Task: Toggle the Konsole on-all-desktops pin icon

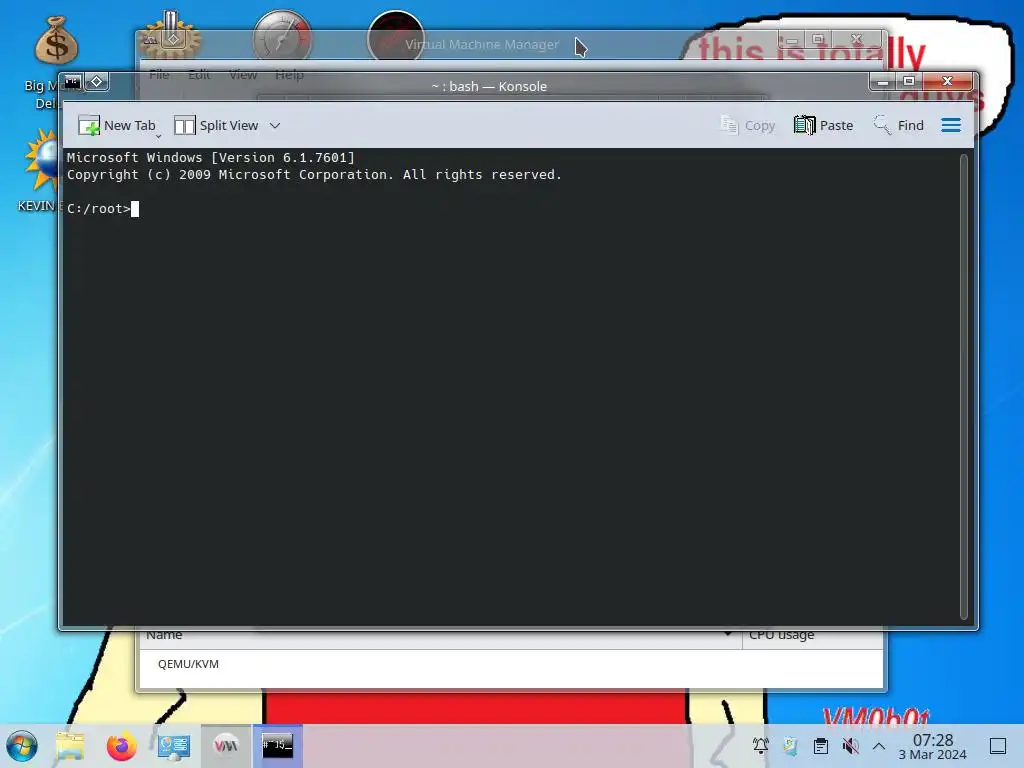Action: (97, 82)
